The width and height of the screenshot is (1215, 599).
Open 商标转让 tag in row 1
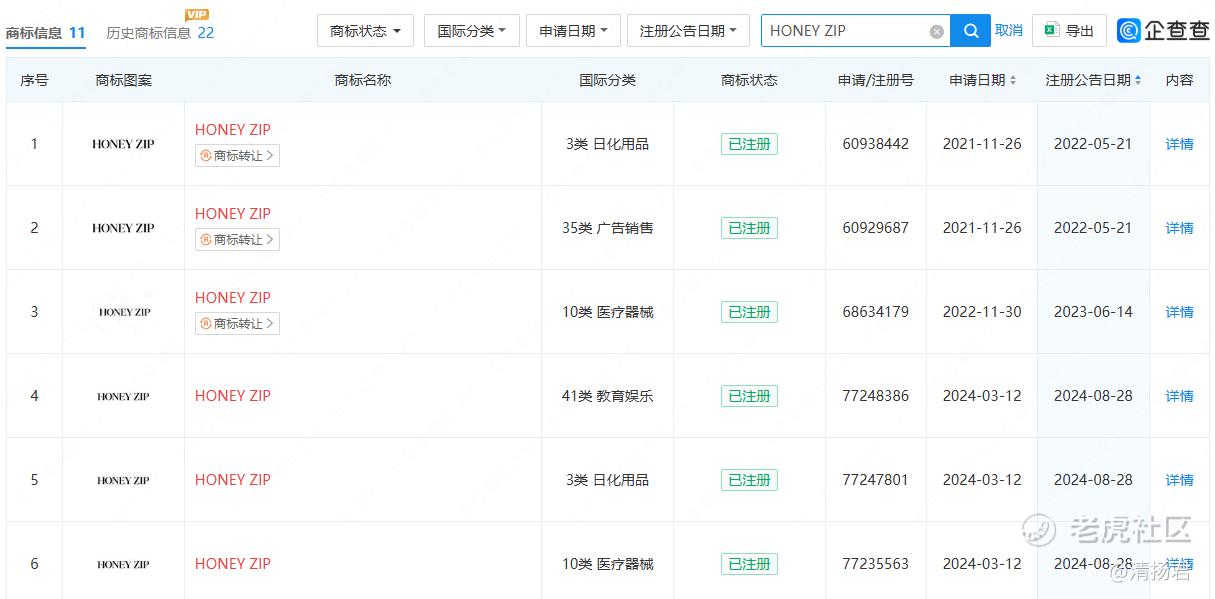237,155
